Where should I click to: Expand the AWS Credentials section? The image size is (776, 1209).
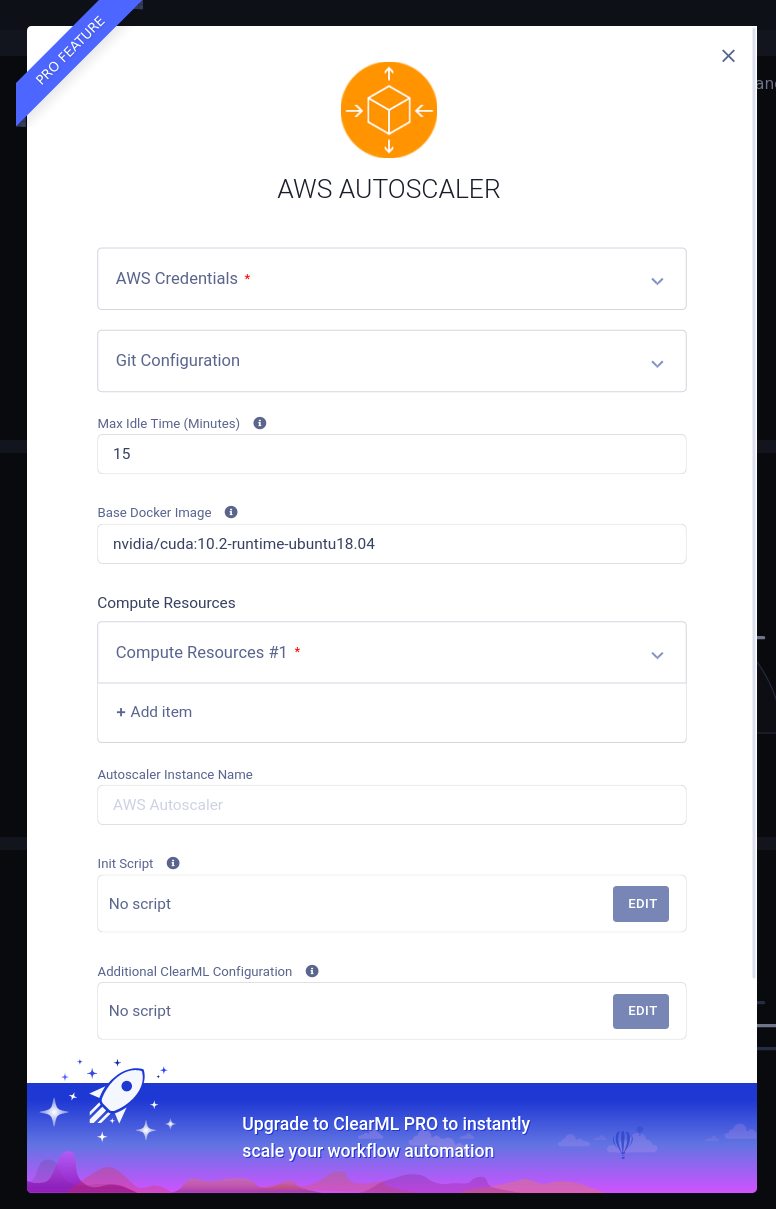click(392, 279)
